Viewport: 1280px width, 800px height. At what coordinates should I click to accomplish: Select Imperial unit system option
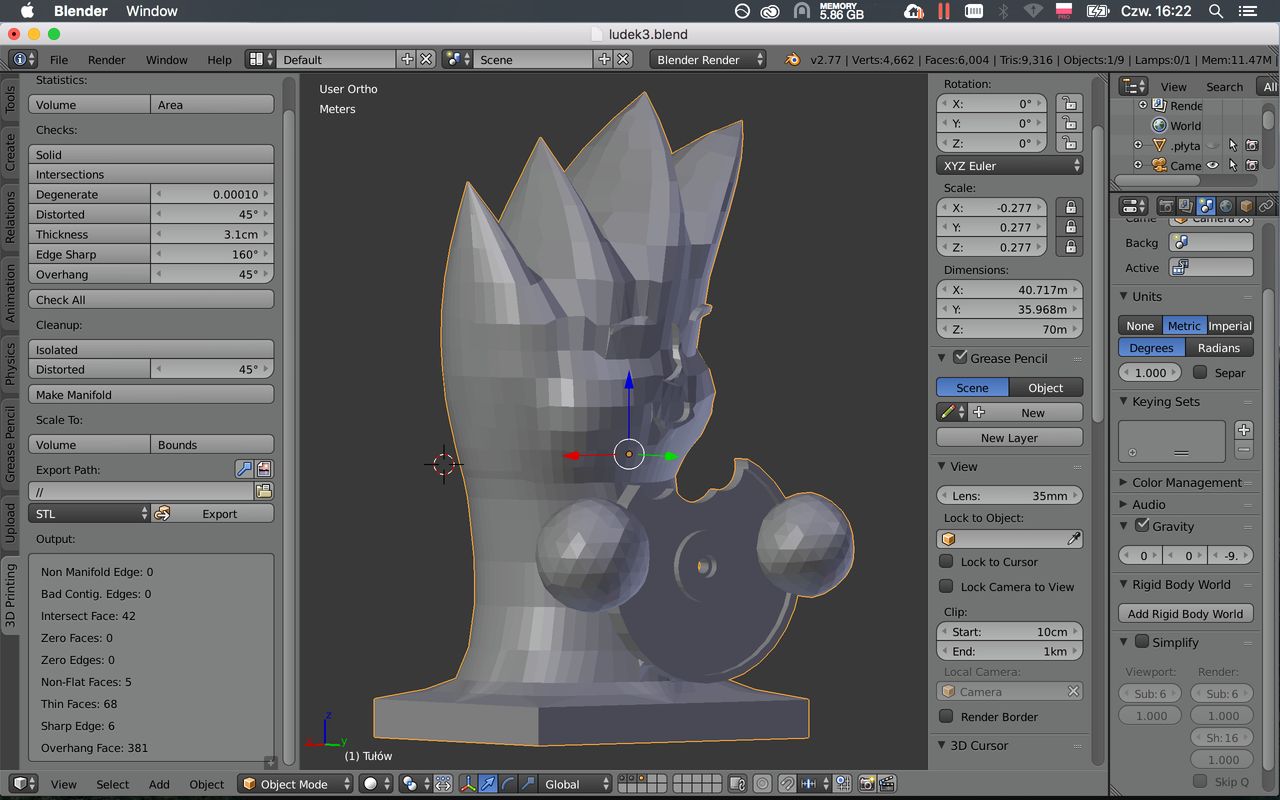[x=1229, y=326]
